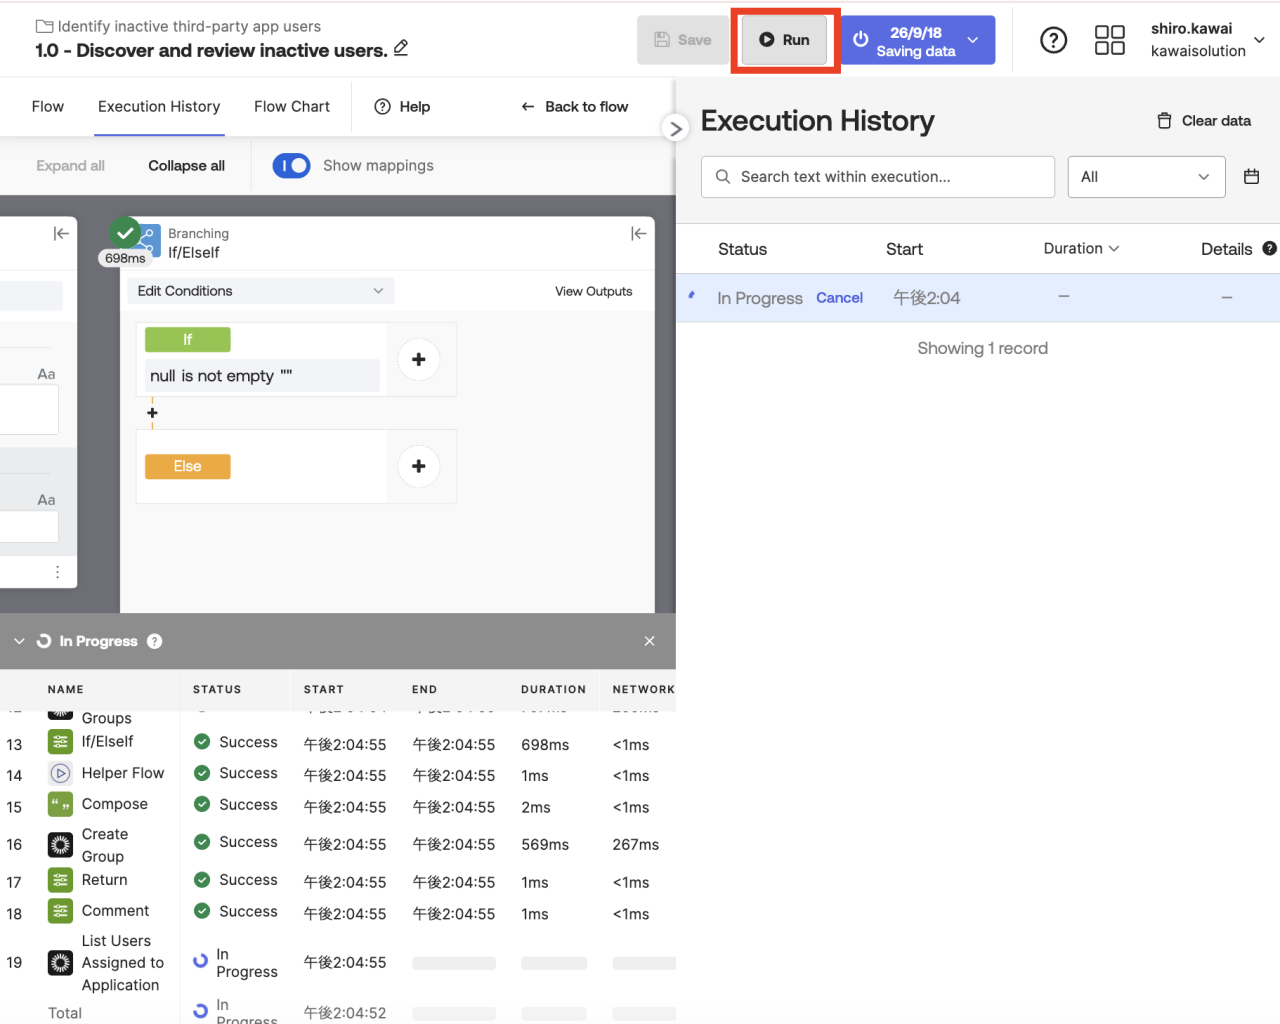1280x1024 pixels.
Task: Open the left card's three-dot options menu
Action: tap(57, 572)
